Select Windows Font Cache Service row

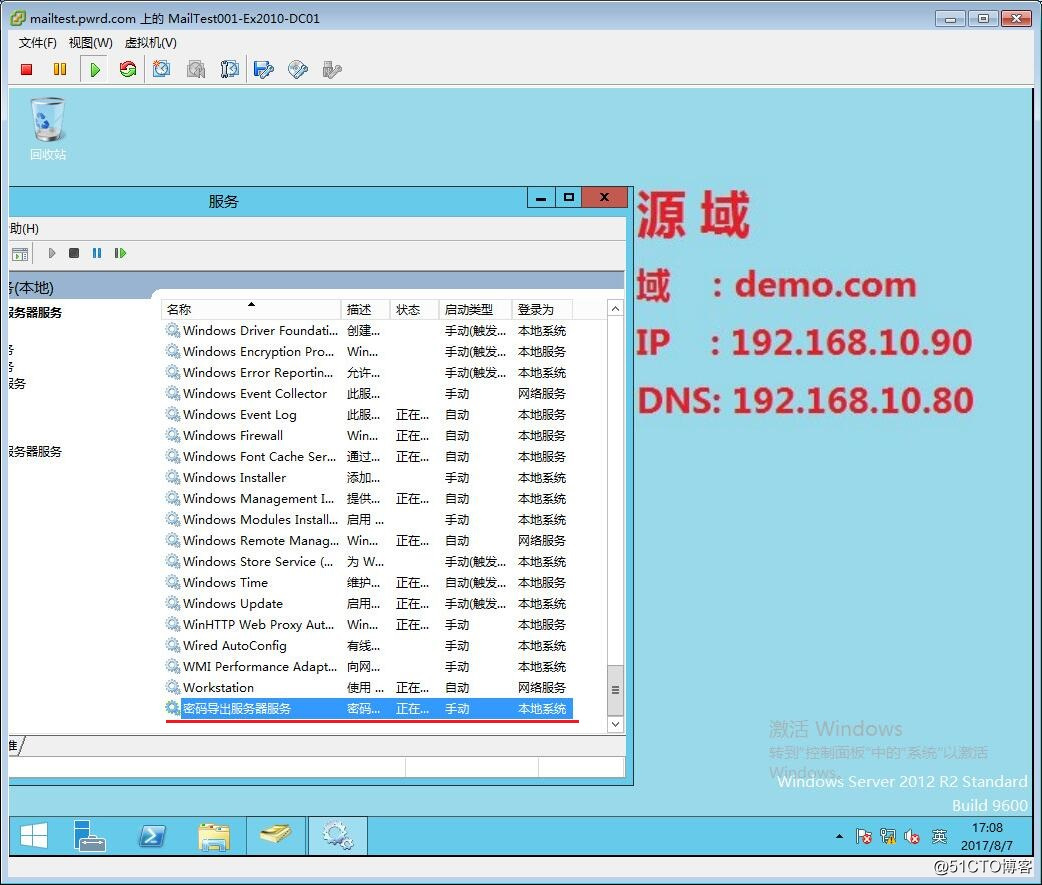(x=367, y=456)
